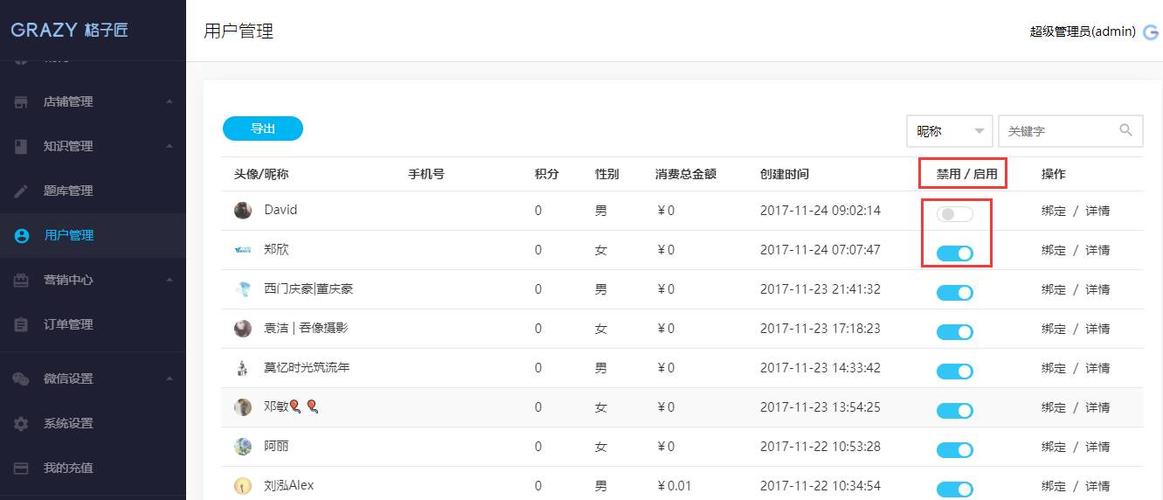The width and height of the screenshot is (1163, 500).
Task: Open 详情 link for David
Action: click(x=1097, y=211)
